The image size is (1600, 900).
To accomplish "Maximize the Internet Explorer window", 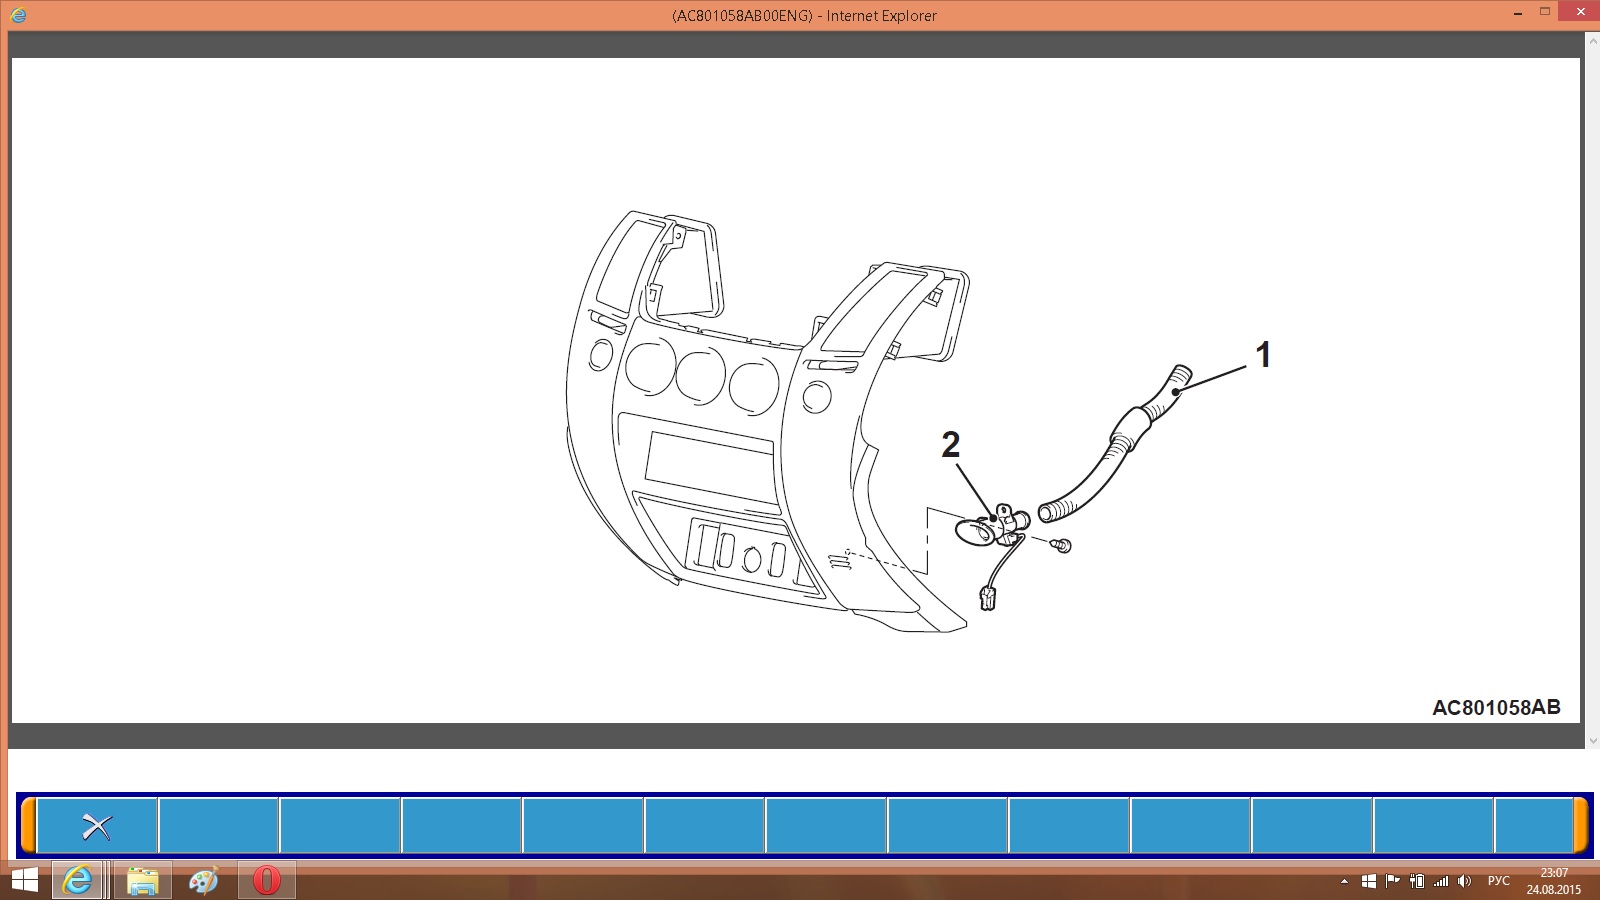I will [x=1545, y=13].
